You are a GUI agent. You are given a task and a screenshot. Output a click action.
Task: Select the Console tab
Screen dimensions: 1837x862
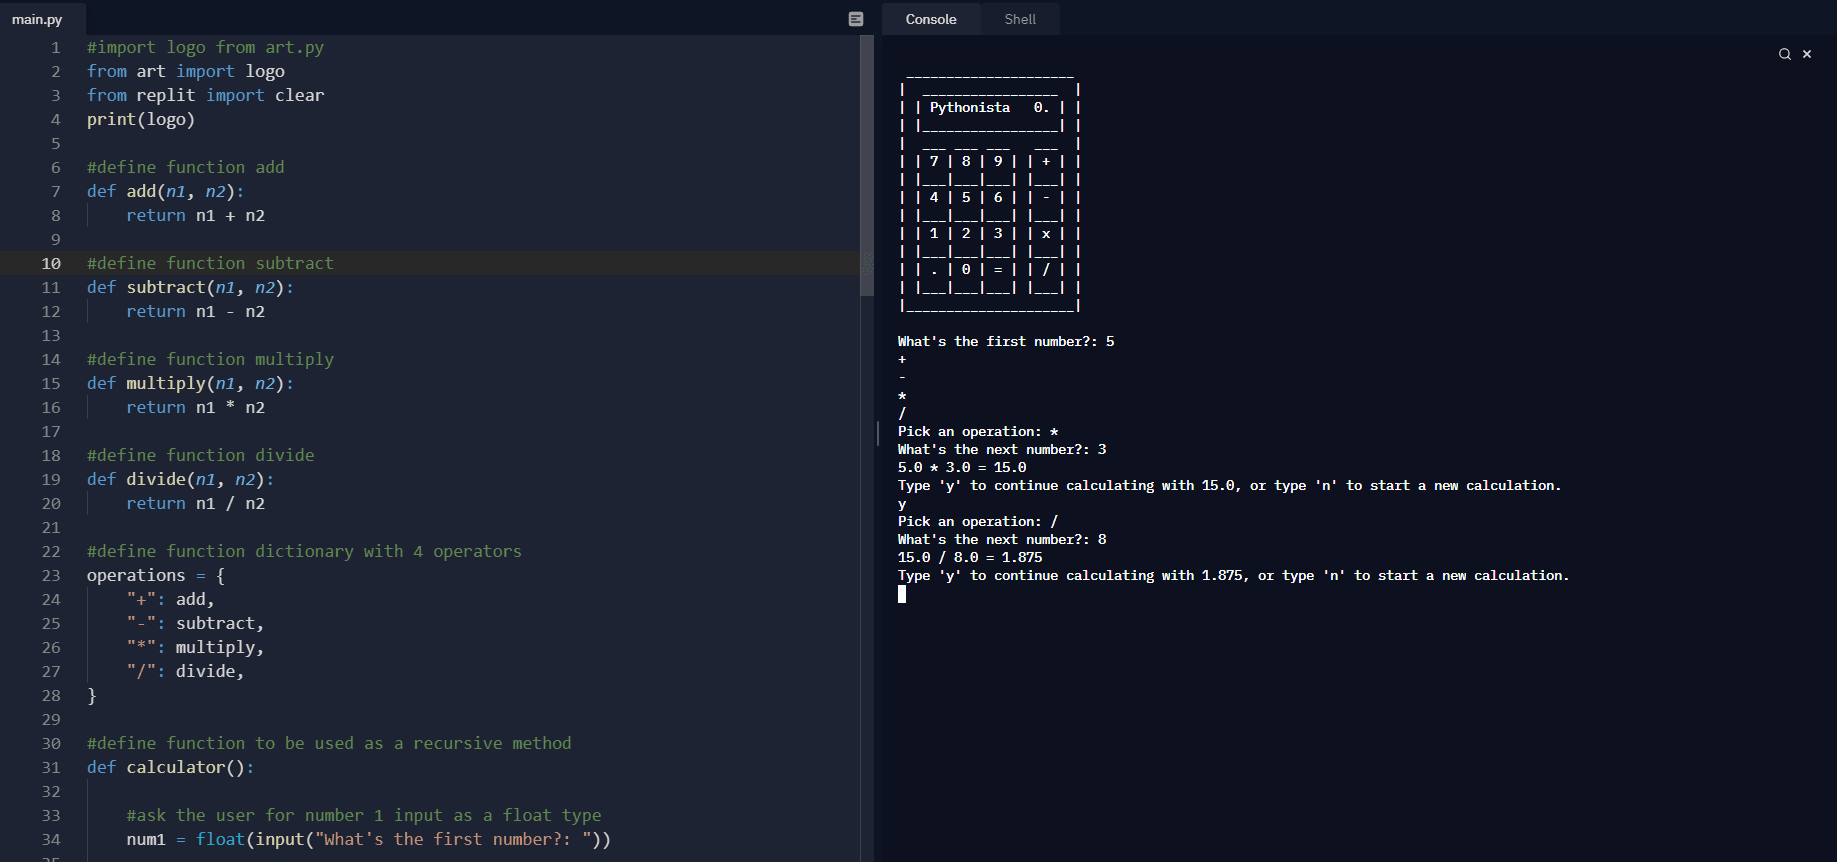click(x=930, y=19)
